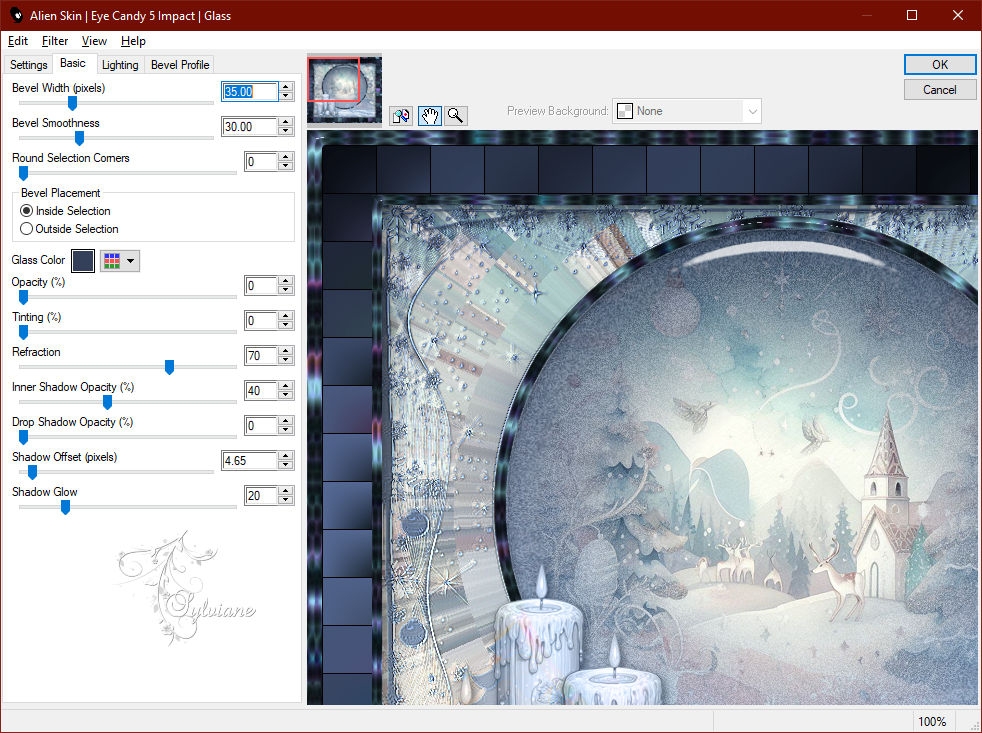Click the Shadow Glow value field

tap(261, 496)
